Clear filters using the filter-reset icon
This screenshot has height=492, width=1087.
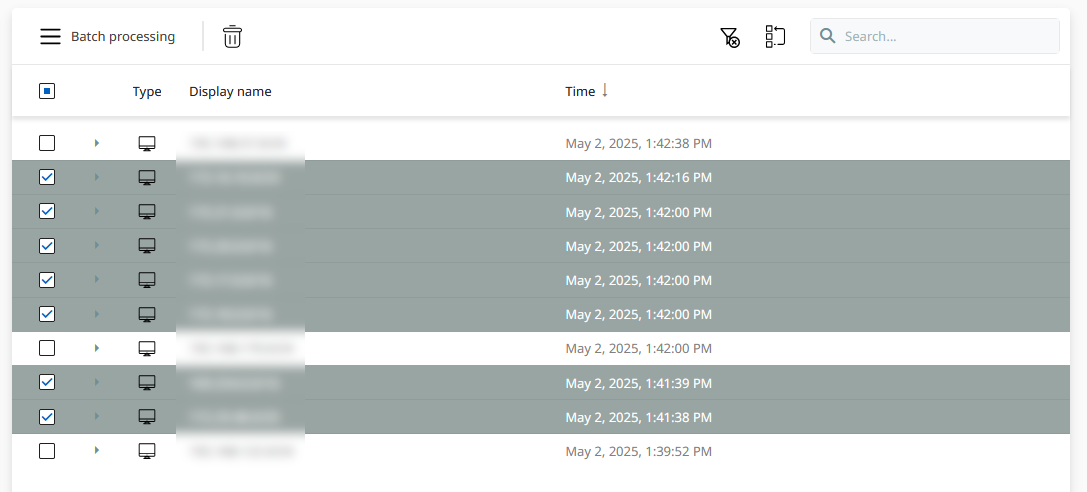pyautogui.click(x=730, y=37)
